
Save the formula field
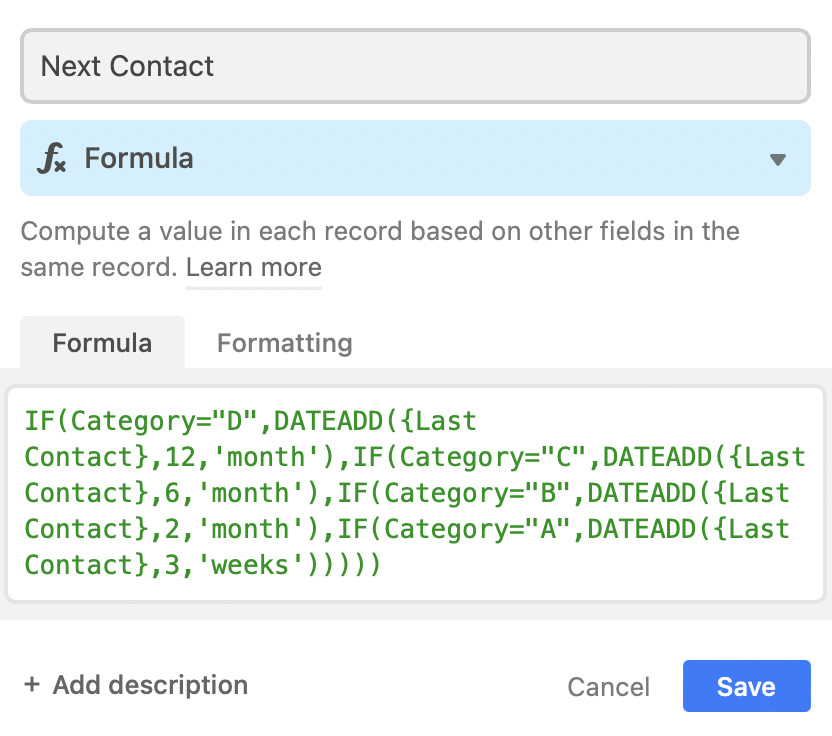pos(747,686)
